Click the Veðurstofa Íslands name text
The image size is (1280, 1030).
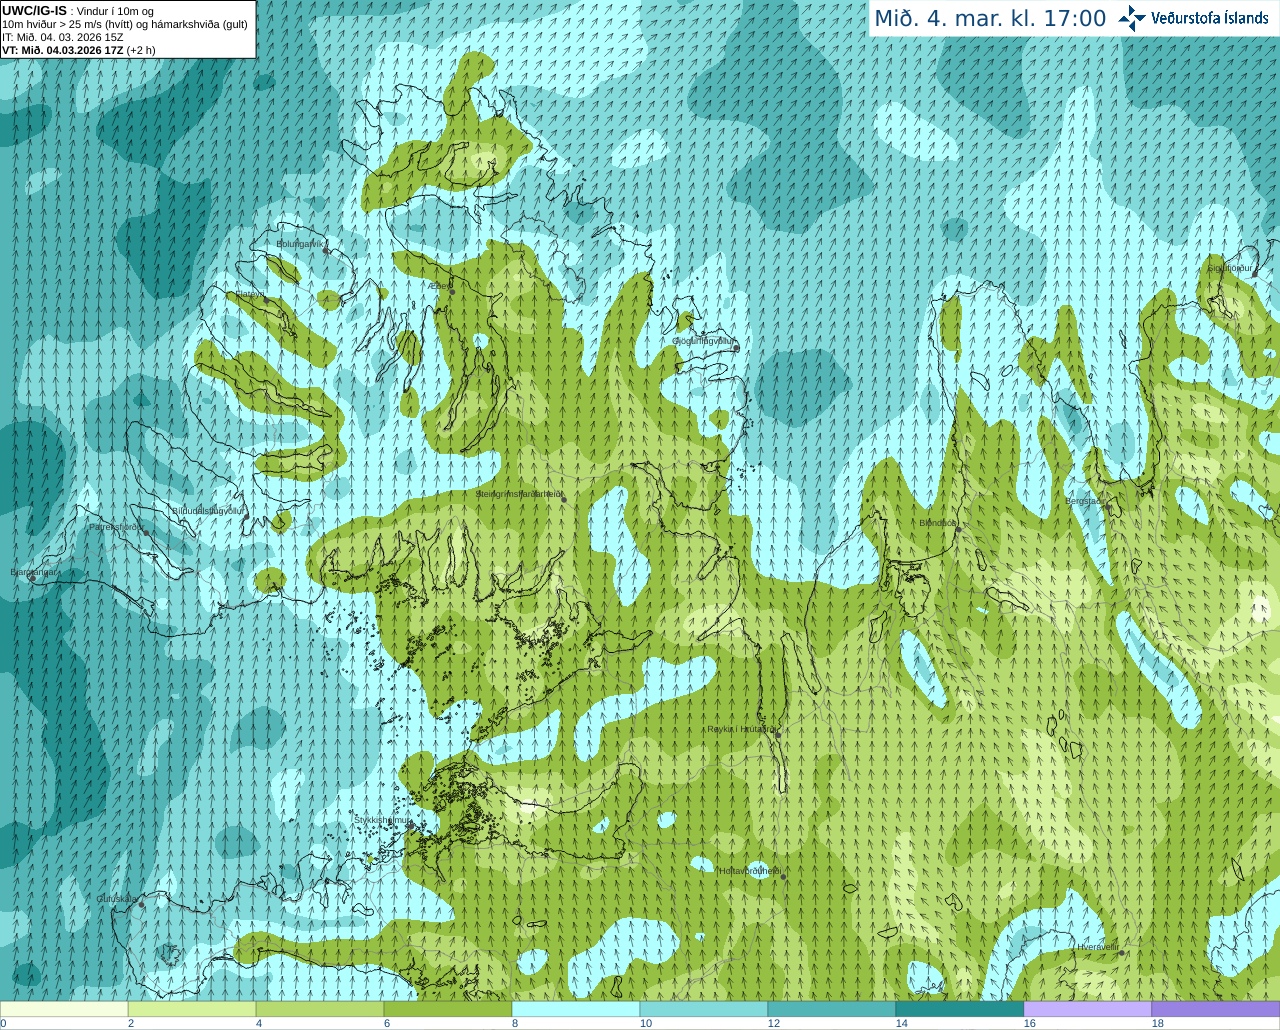tap(1210, 18)
